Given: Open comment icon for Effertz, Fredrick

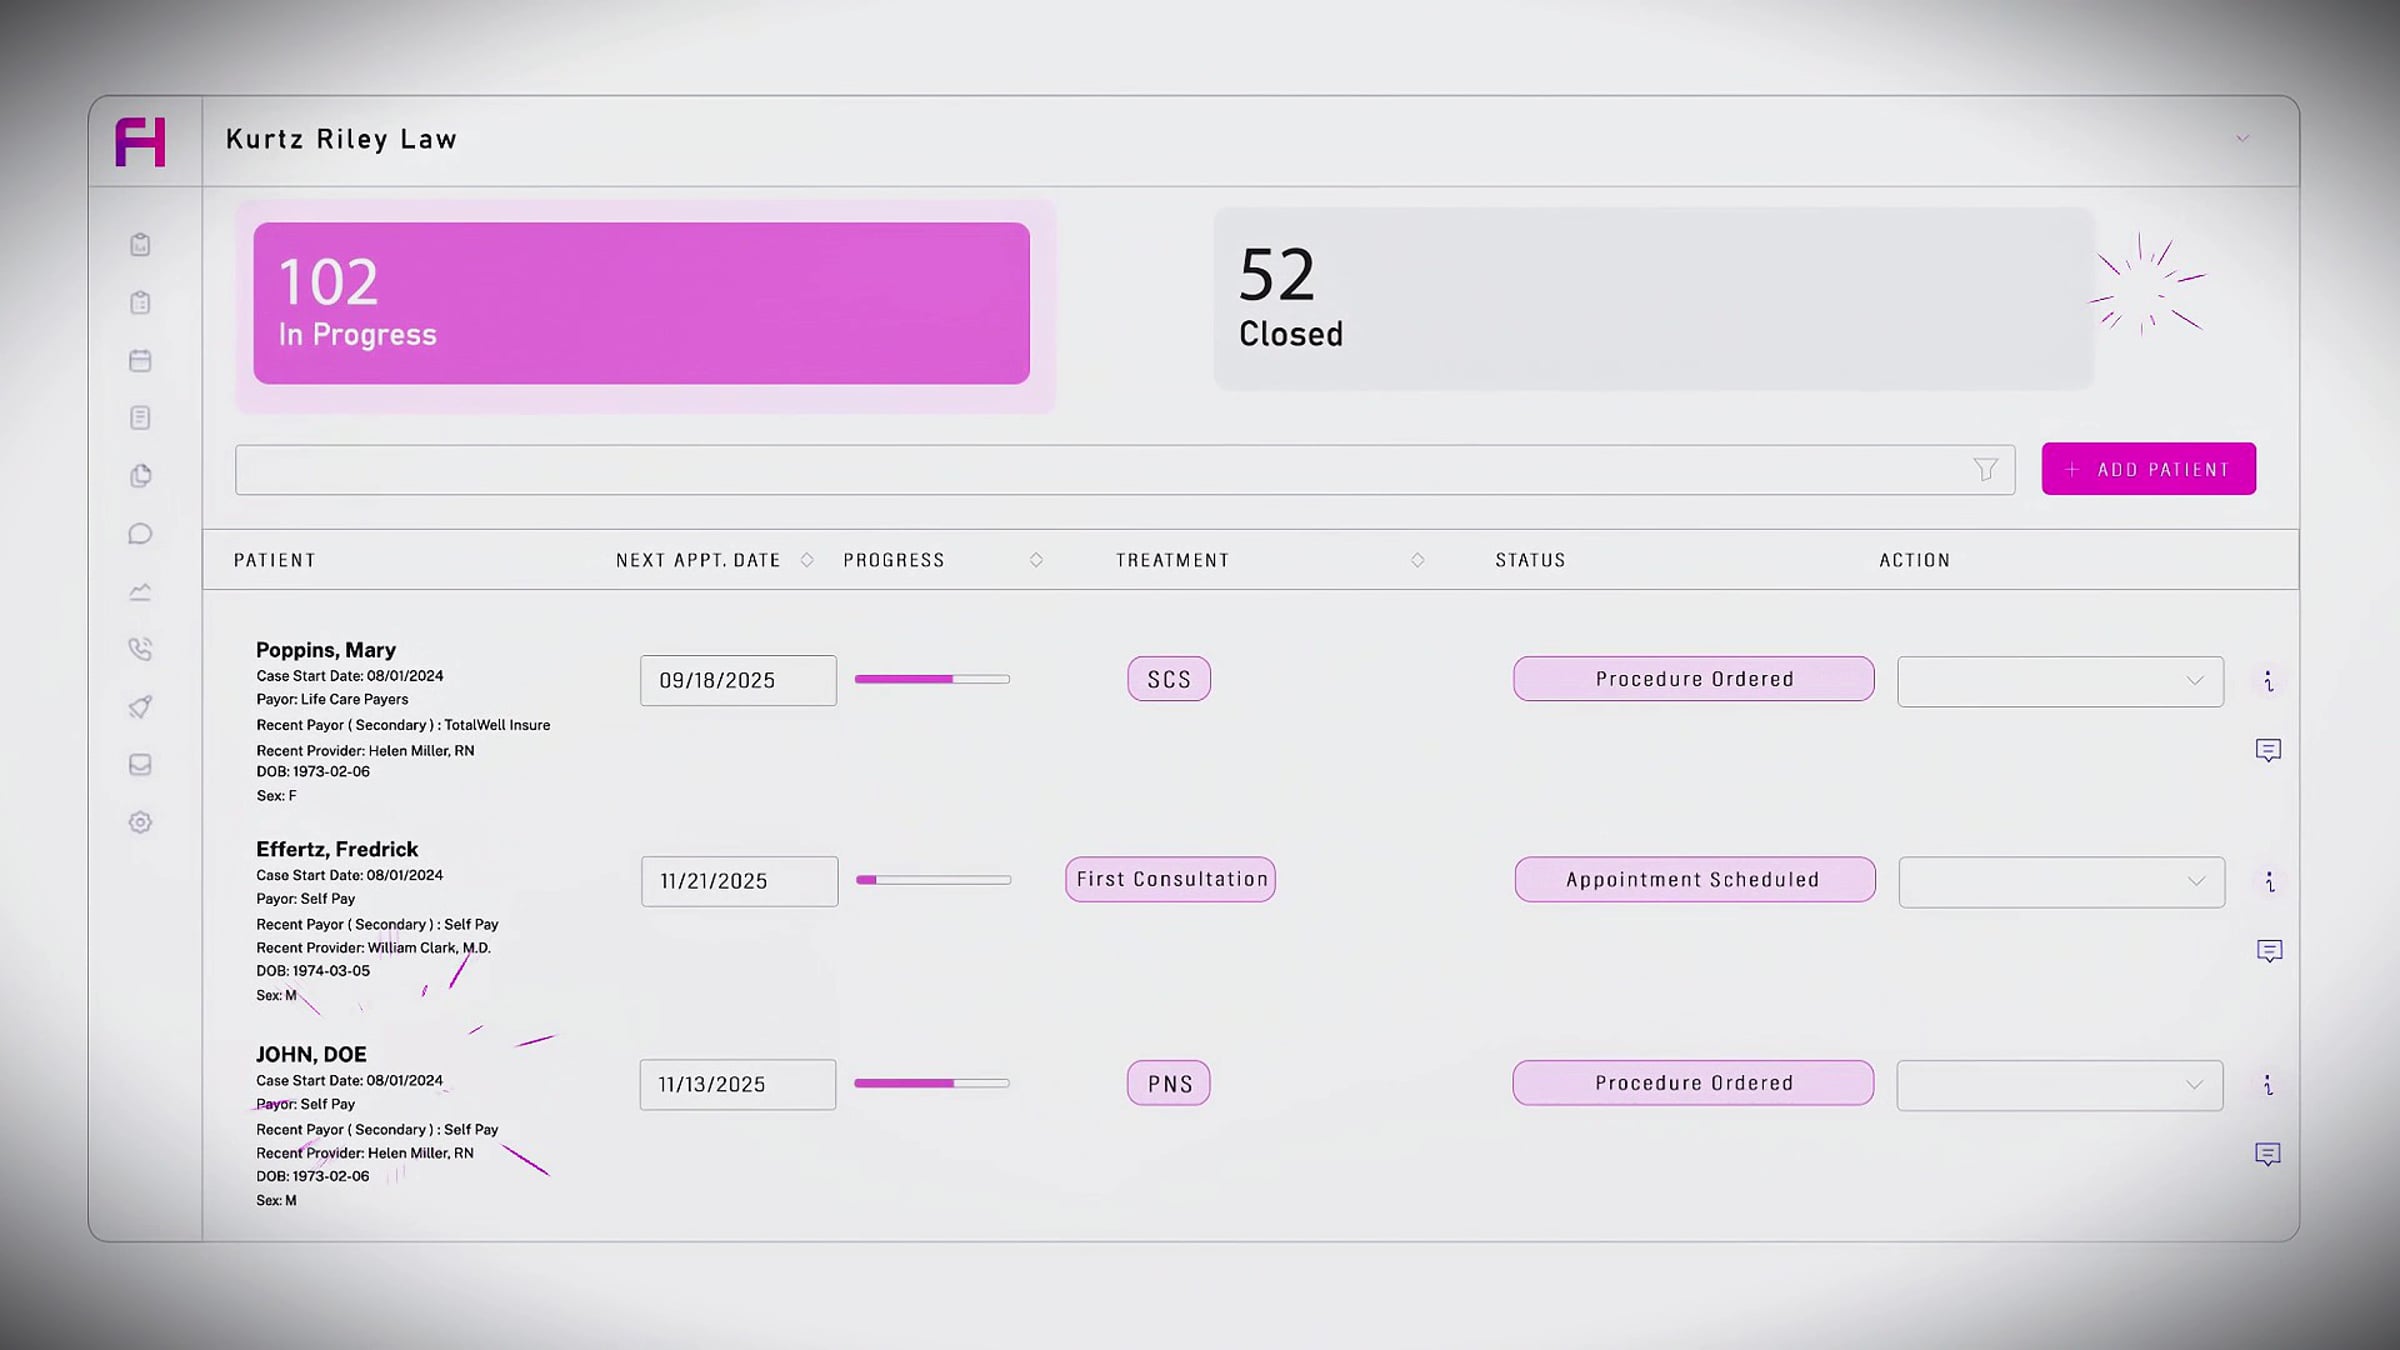Looking at the screenshot, I should coord(2269,950).
